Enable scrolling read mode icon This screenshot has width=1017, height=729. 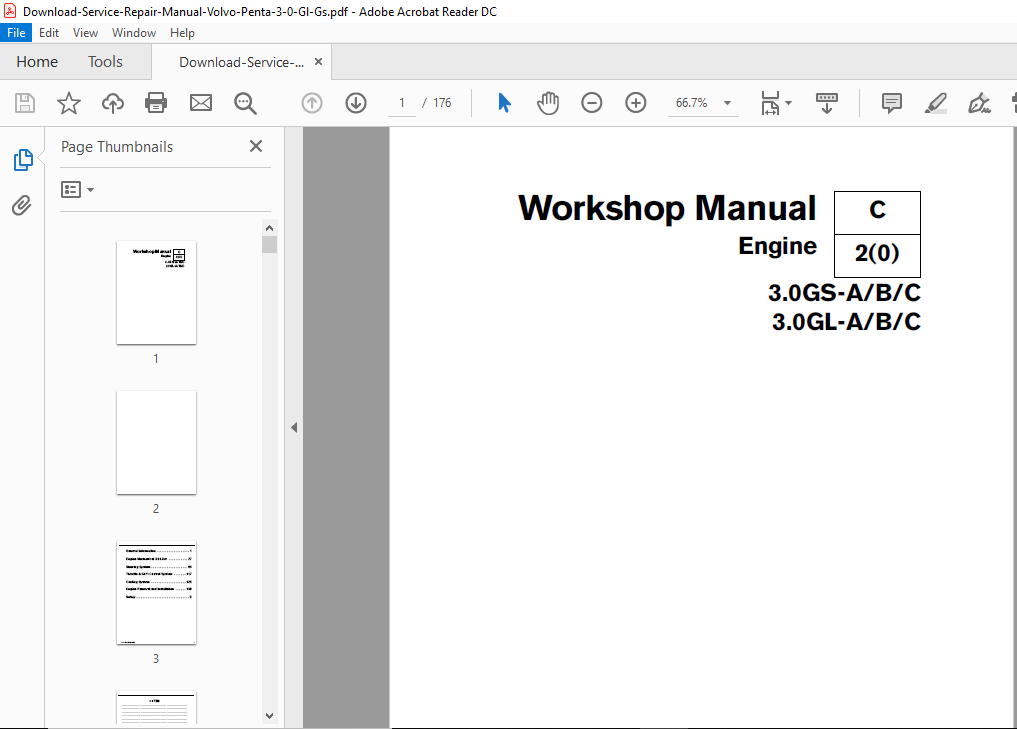827,103
